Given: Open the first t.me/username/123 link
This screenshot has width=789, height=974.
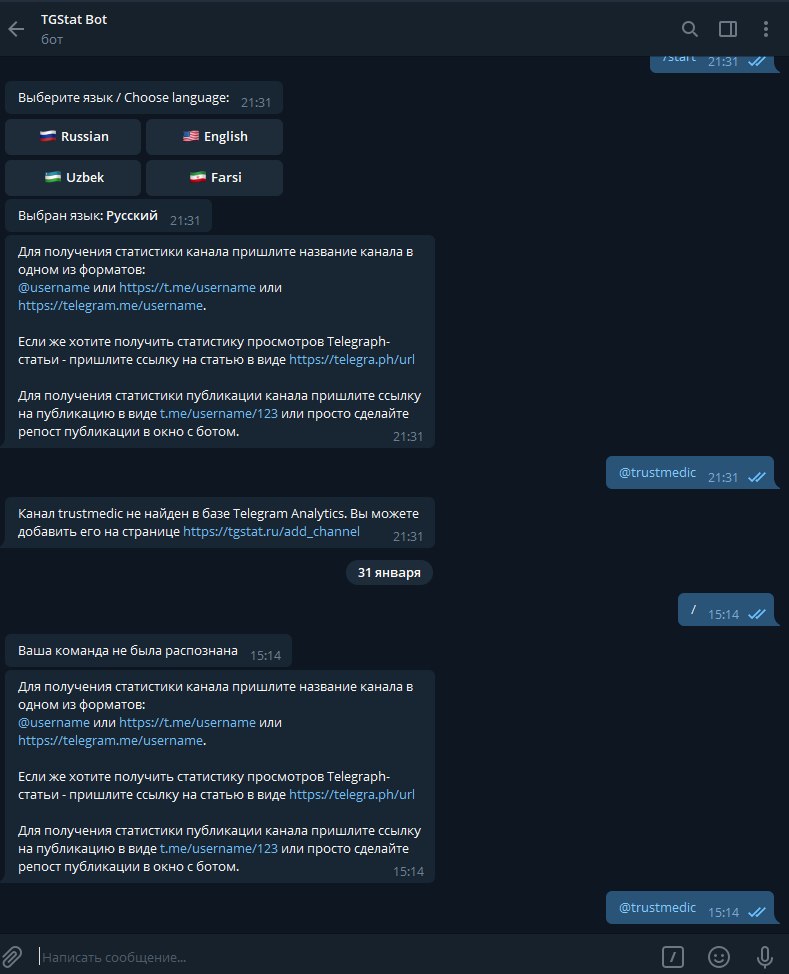Looking at the screenshot, I should click(219, 414).
